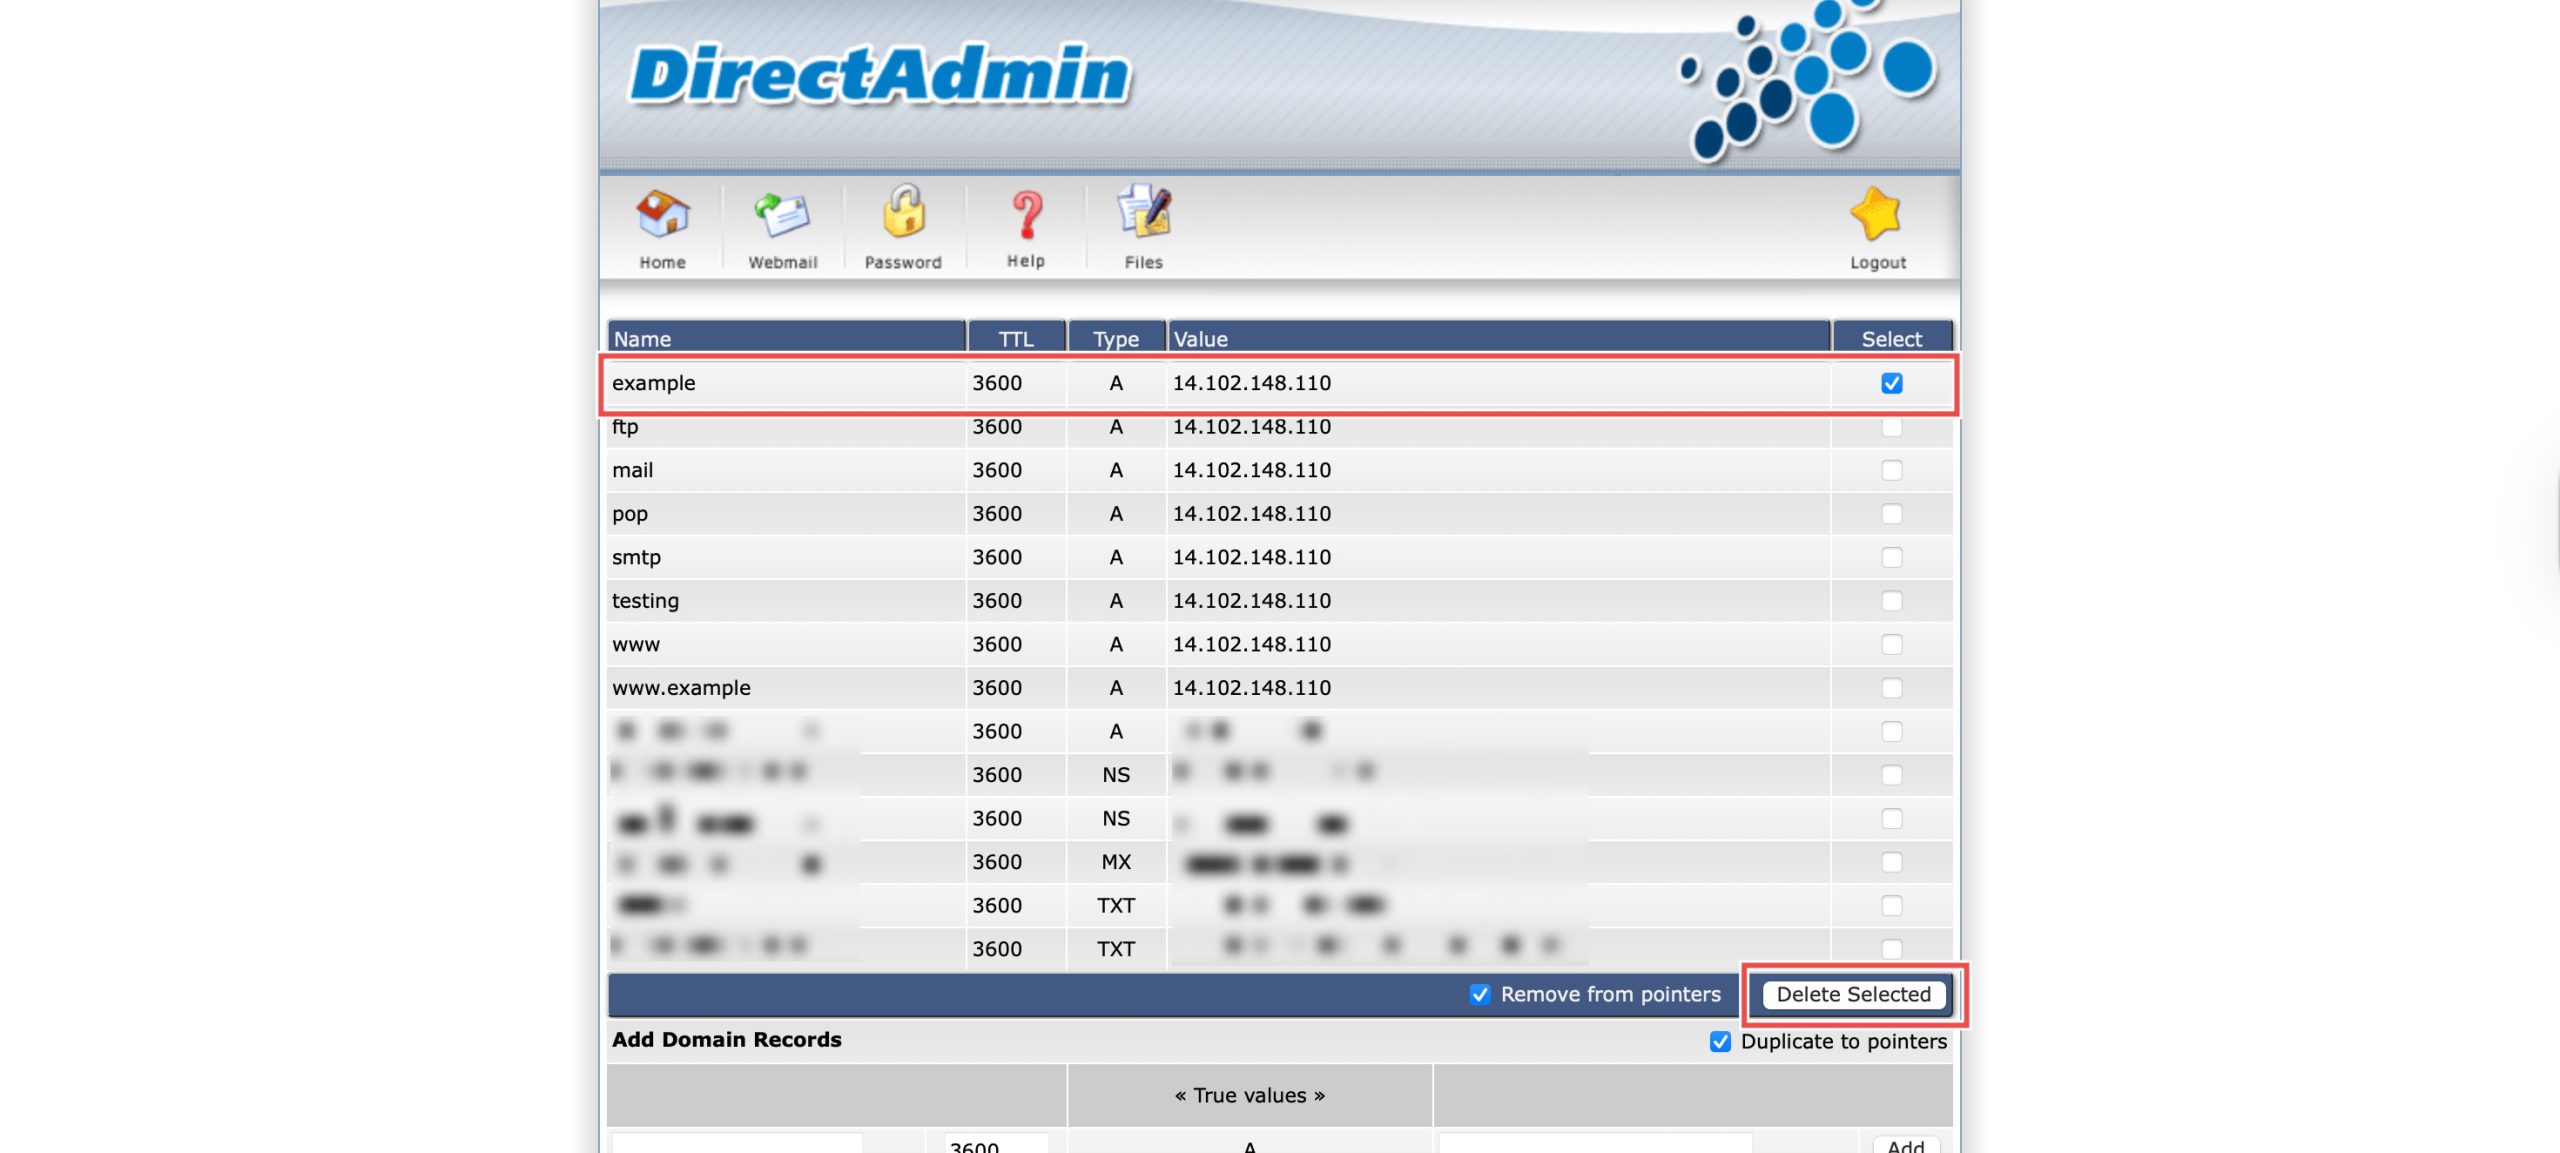Screen dimensions: 2560x1153
Task: Tick the mail record checkbox
Action: (1891, 470)
